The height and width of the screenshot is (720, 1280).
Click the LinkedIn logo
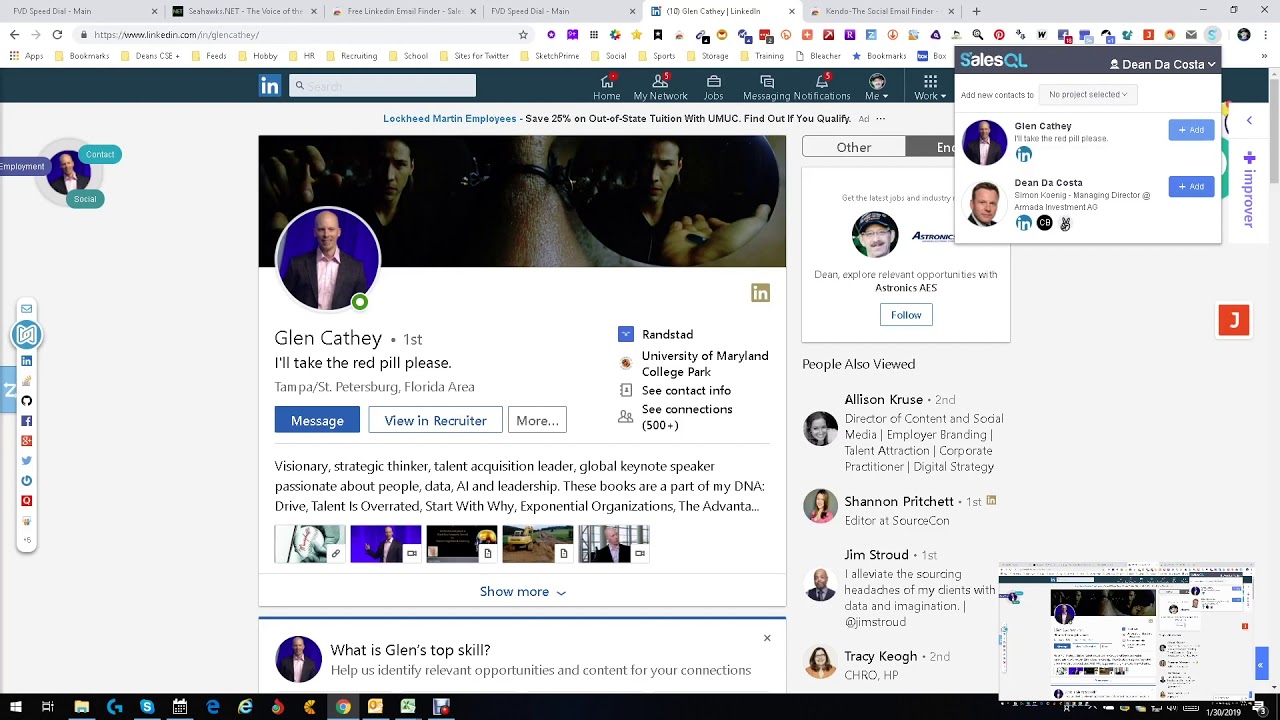[270, 86]
